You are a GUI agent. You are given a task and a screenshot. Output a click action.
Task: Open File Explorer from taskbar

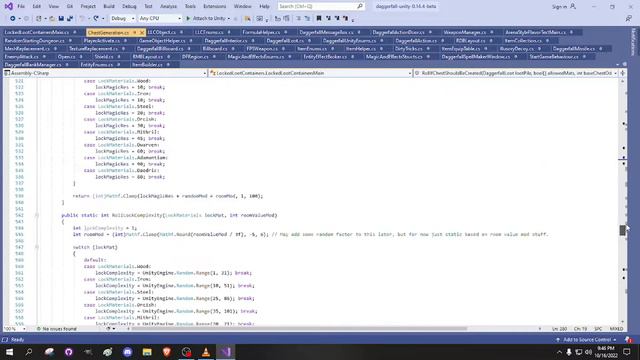tap(147, 352)
